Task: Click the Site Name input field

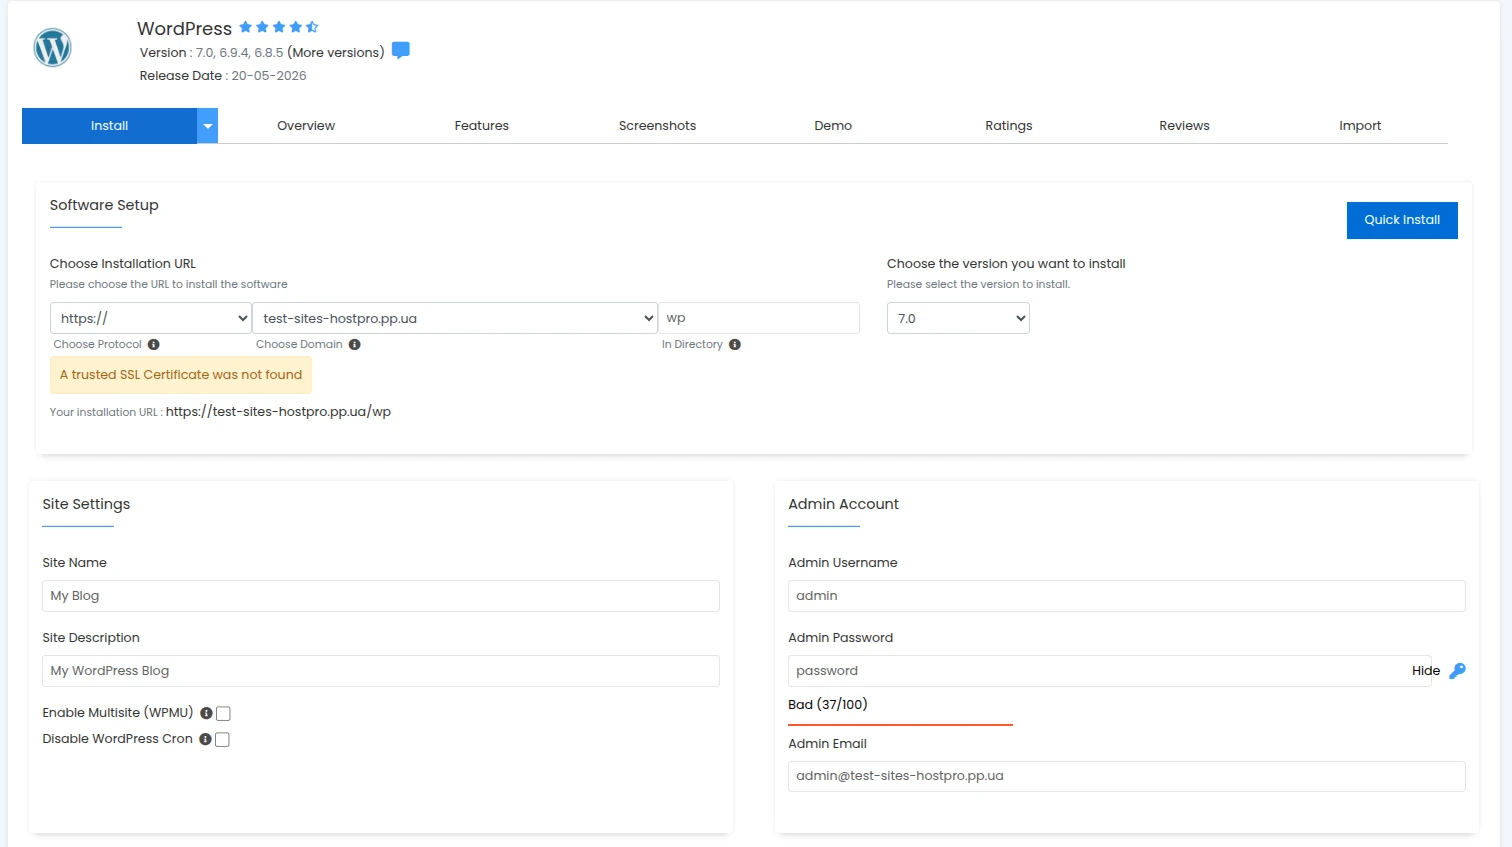Action: click(381, 596)
